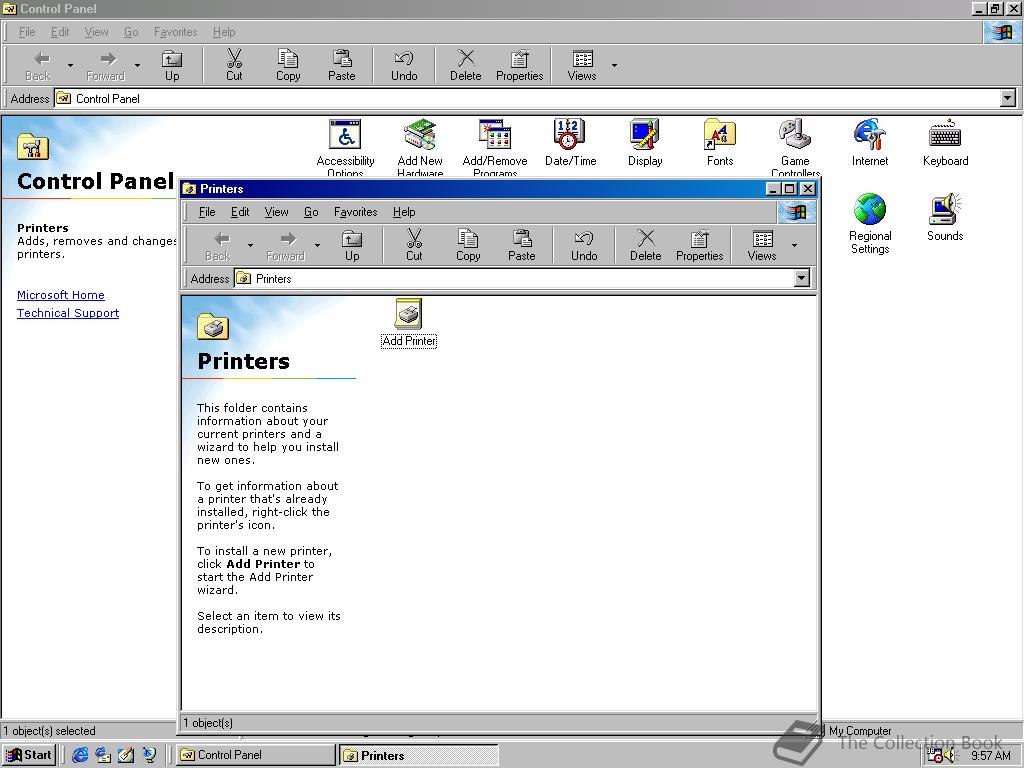Open Edit menu in Printers window
Screen dimensions: 1024x768
[x=240, y=212]
